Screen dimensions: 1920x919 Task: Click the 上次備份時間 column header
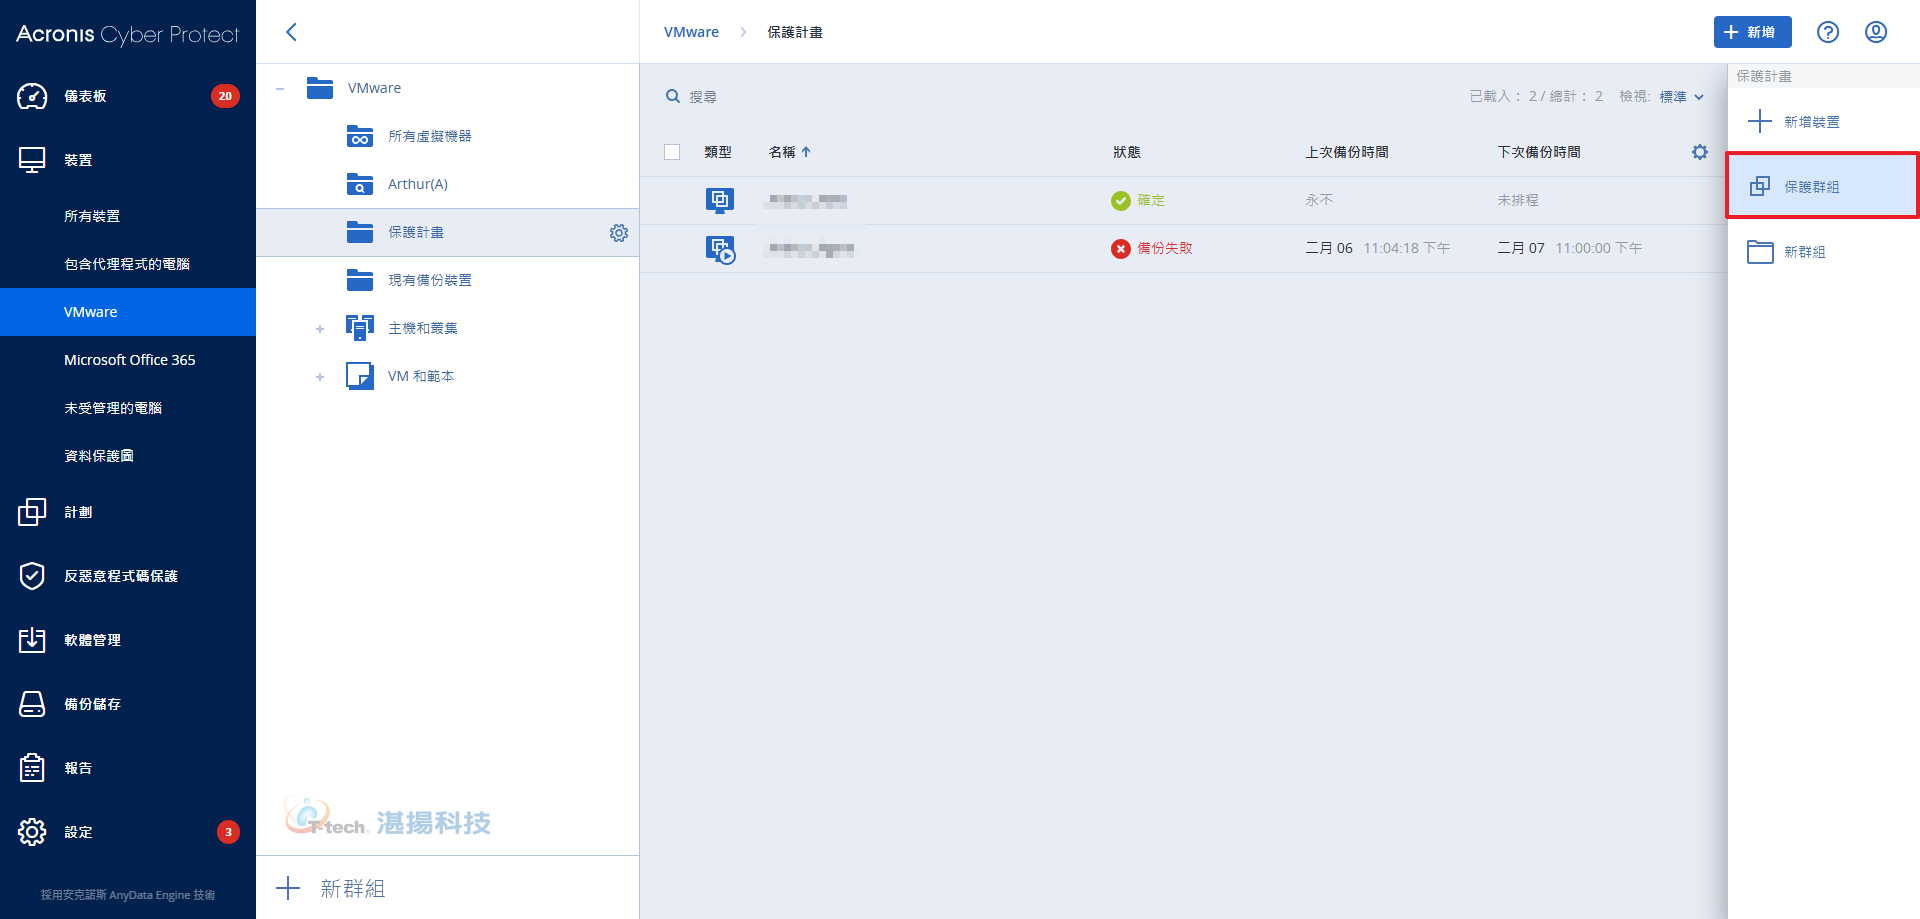pyautogui.click(x=1346, y=152)
